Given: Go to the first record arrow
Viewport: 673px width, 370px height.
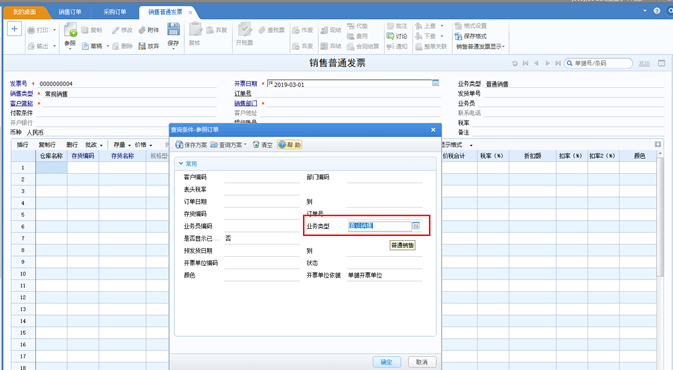Looking at the screenshot, I should pos(525,63).
